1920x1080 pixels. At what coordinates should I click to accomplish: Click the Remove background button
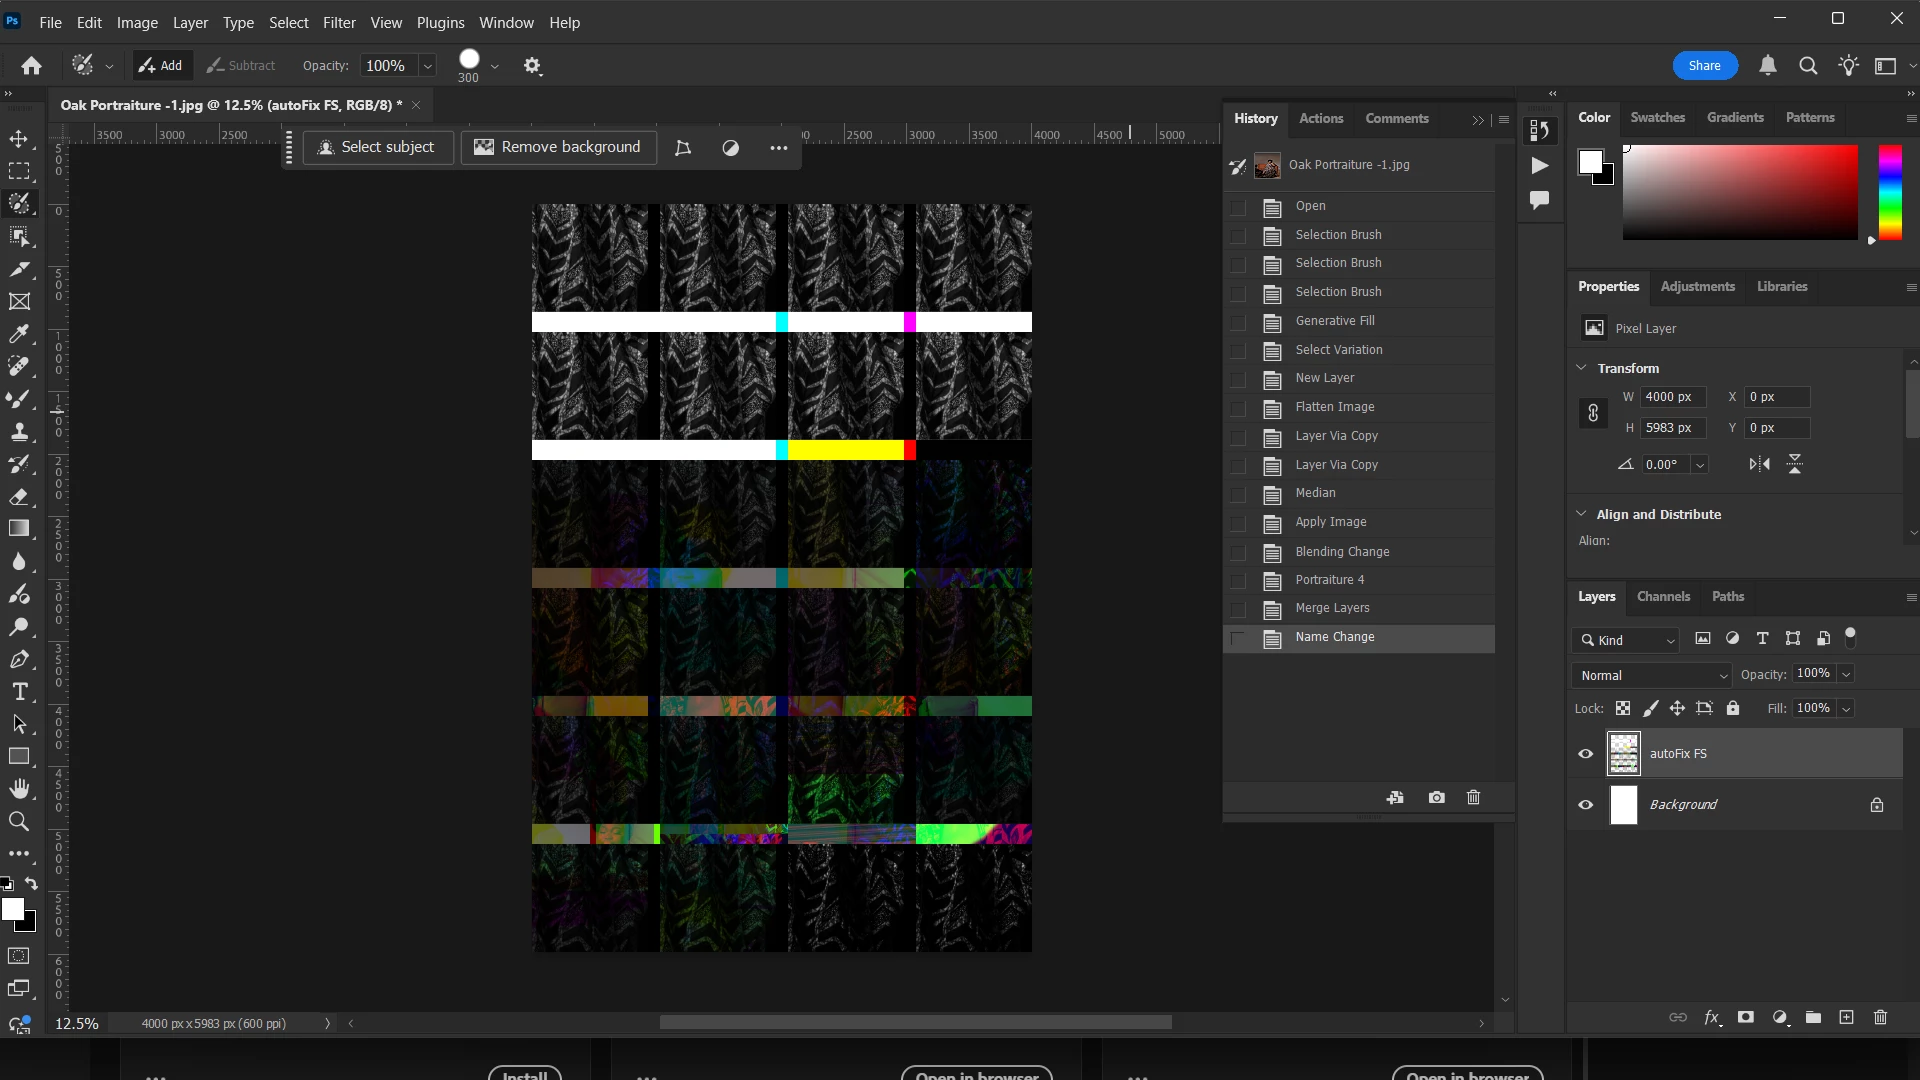[x=558, y=147]
